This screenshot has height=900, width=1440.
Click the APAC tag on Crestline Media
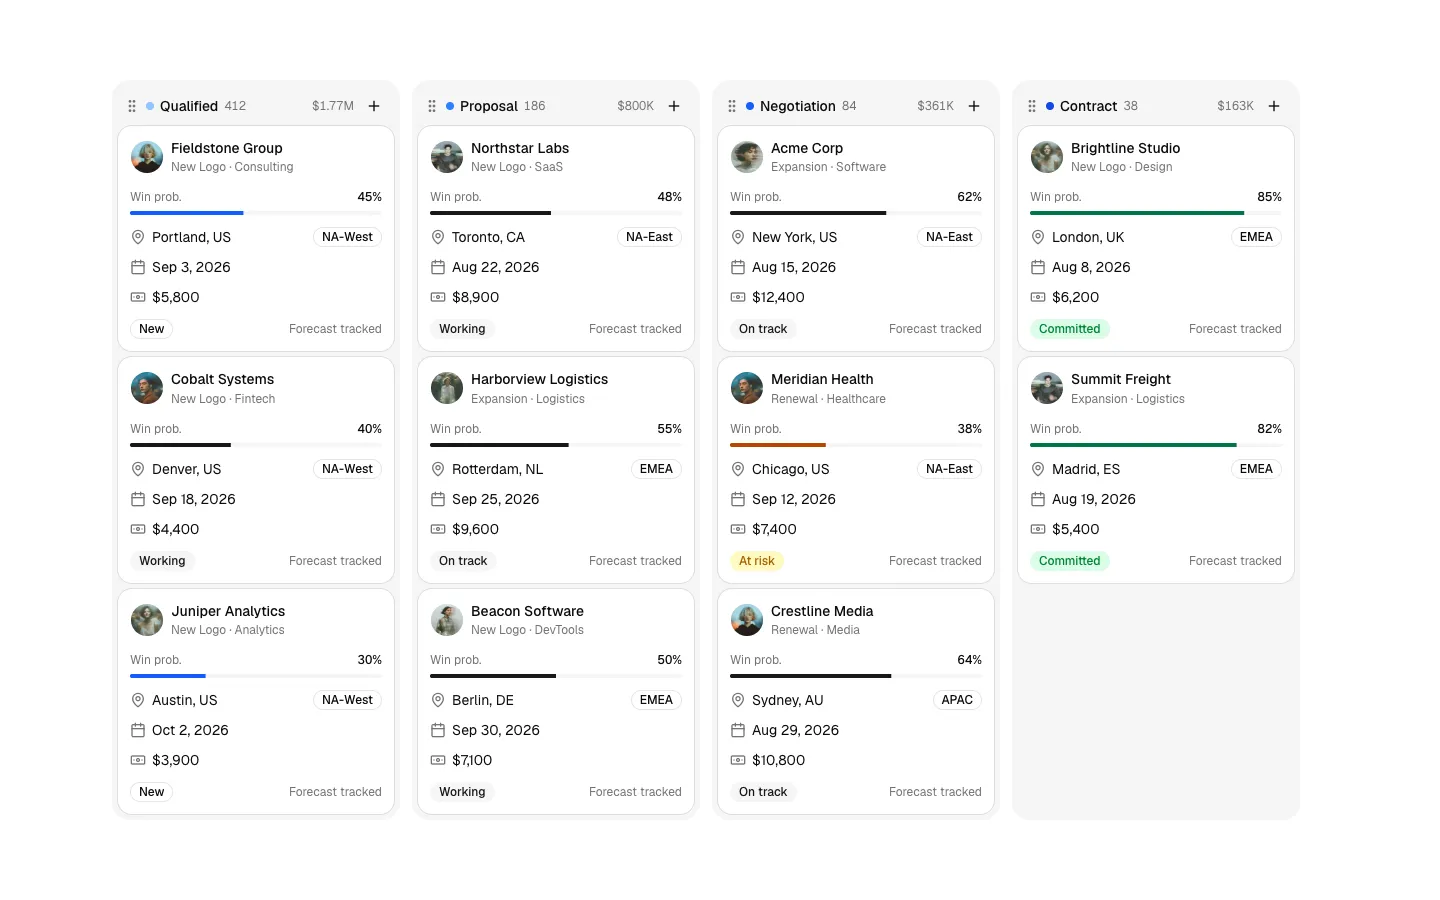point(957,700)
